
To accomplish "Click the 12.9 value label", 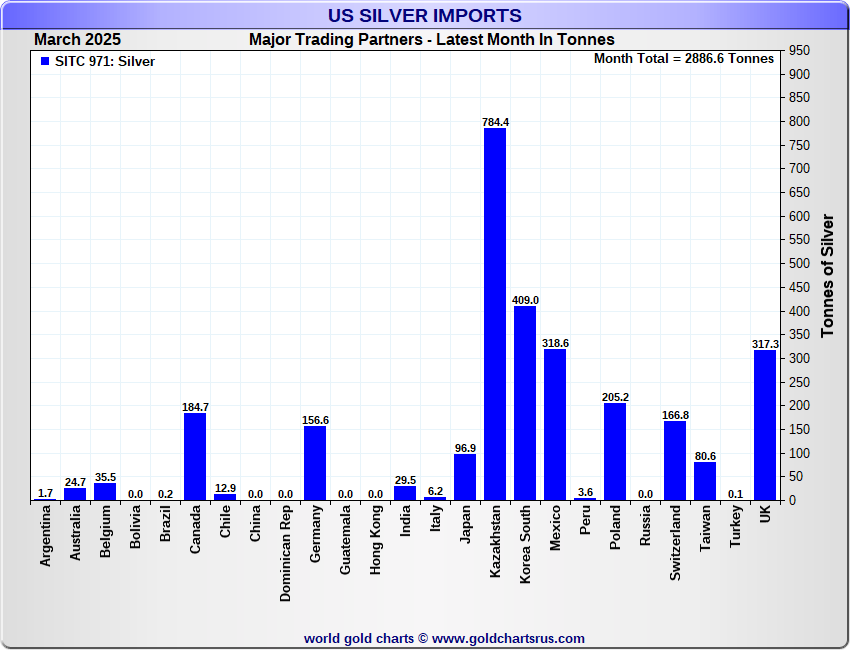I will (x=225, y=488).
